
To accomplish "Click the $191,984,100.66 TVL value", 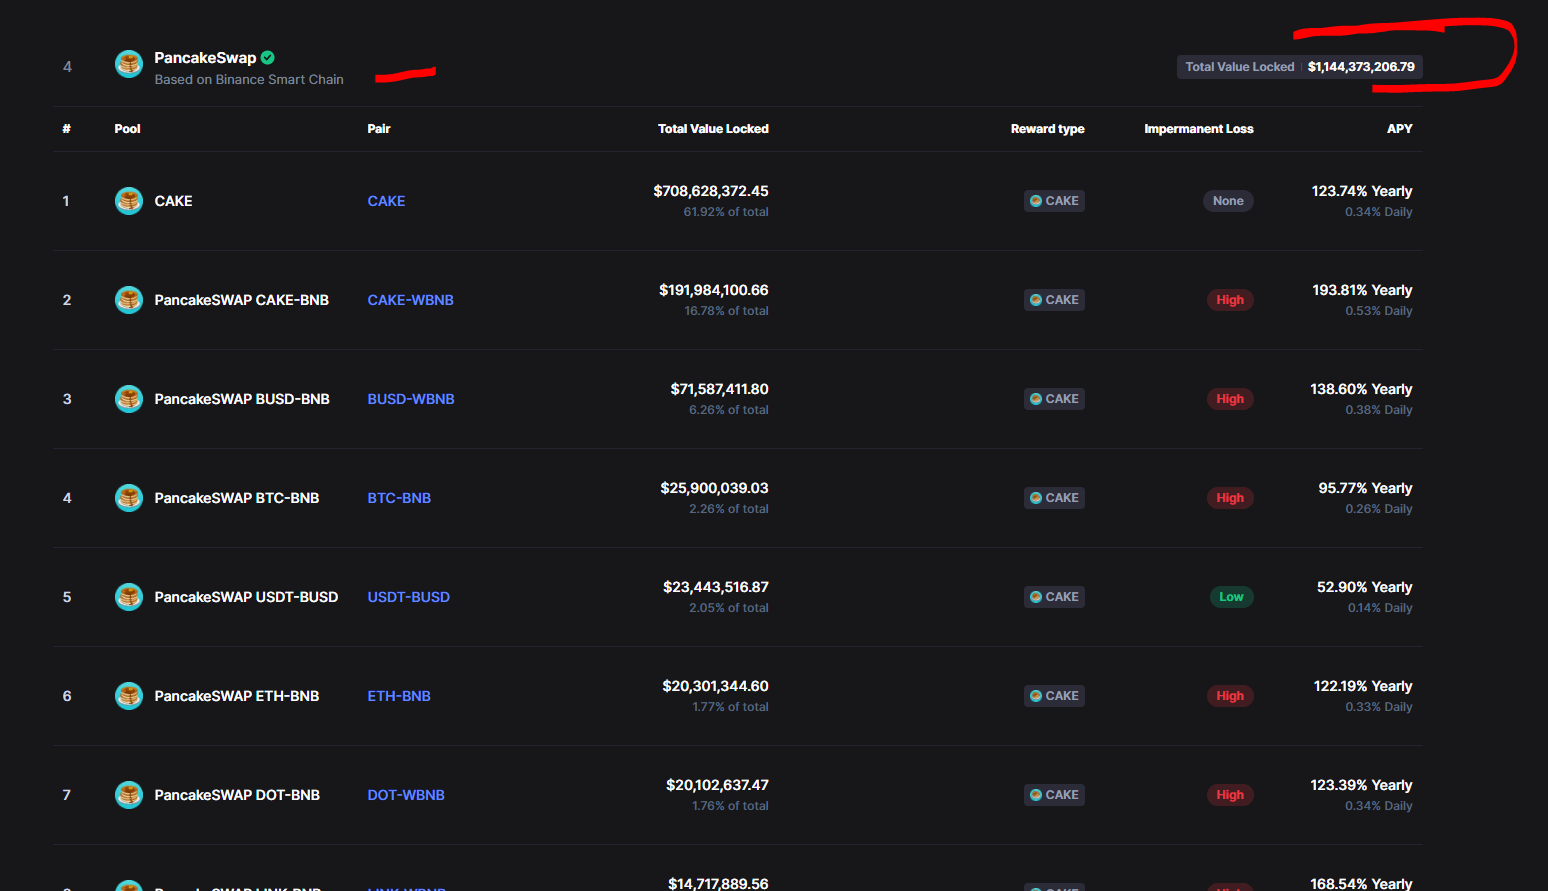I will click(x=714, y=290).
